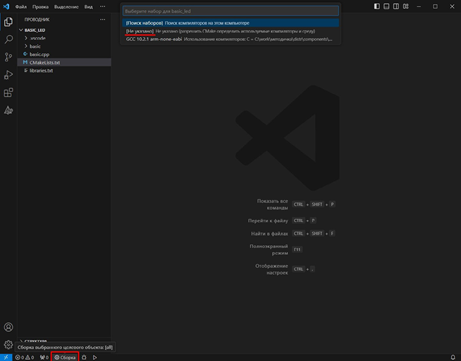Open the Файл menu

(x=21, y=7)
